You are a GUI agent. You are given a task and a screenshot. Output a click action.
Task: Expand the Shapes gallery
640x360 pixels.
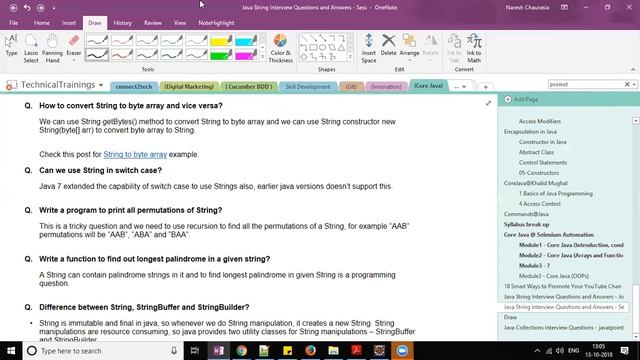click(350, 57)
